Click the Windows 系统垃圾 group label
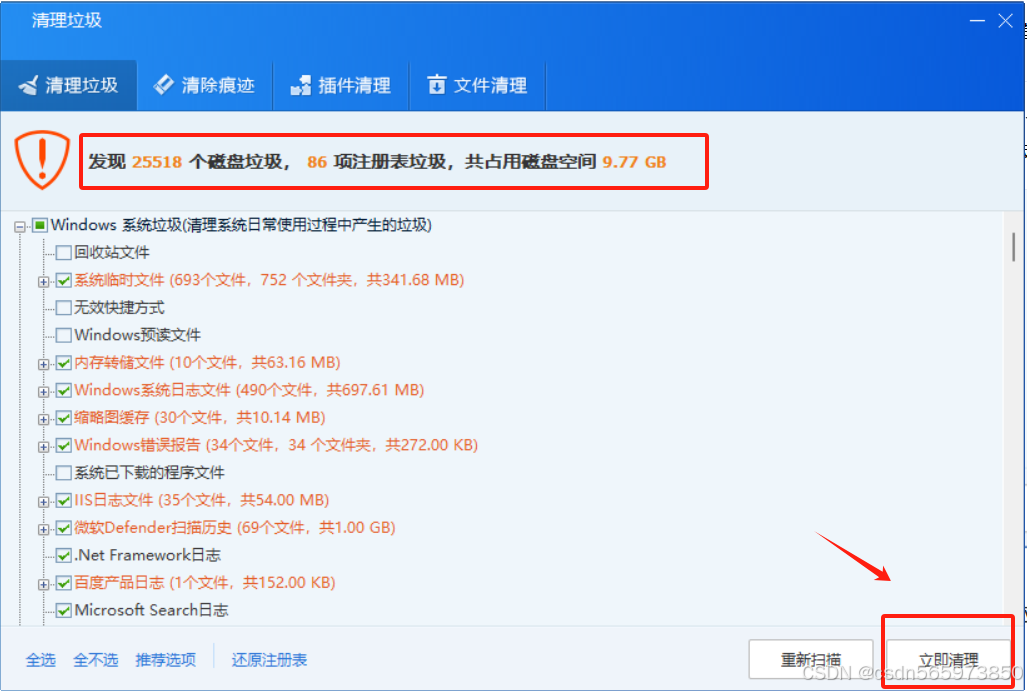The image size is (1027, 691). click(241, 225)
